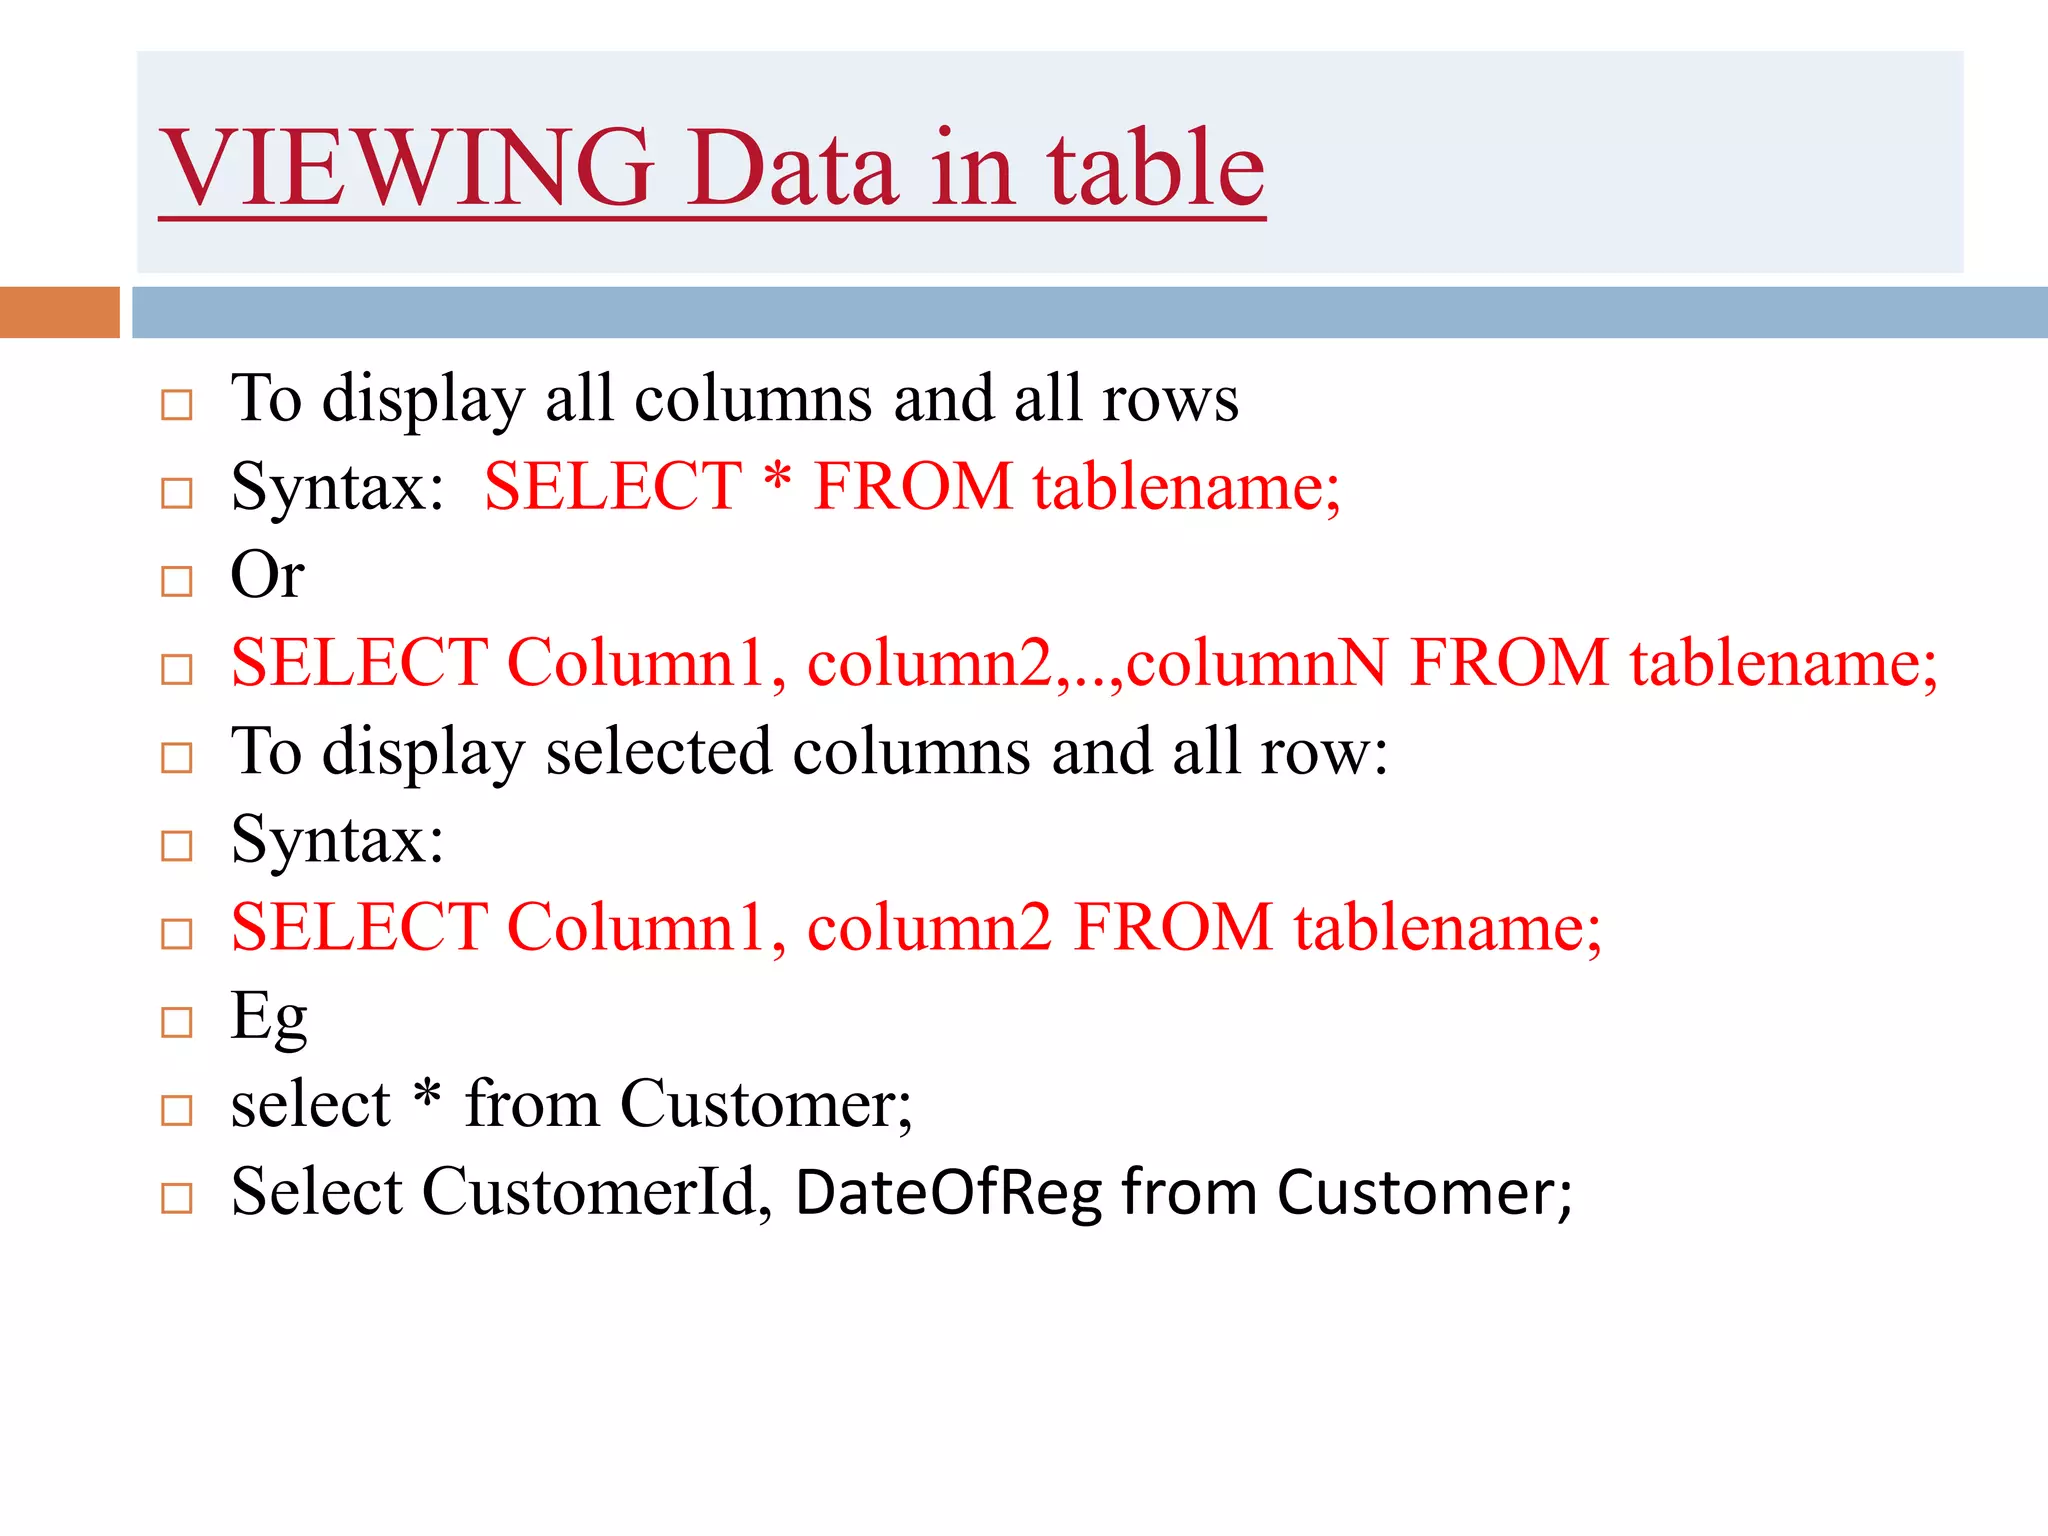Select the line 'To display all columns and all rows'
The width and height of the screenshot is (2048, 1536).
735,400
